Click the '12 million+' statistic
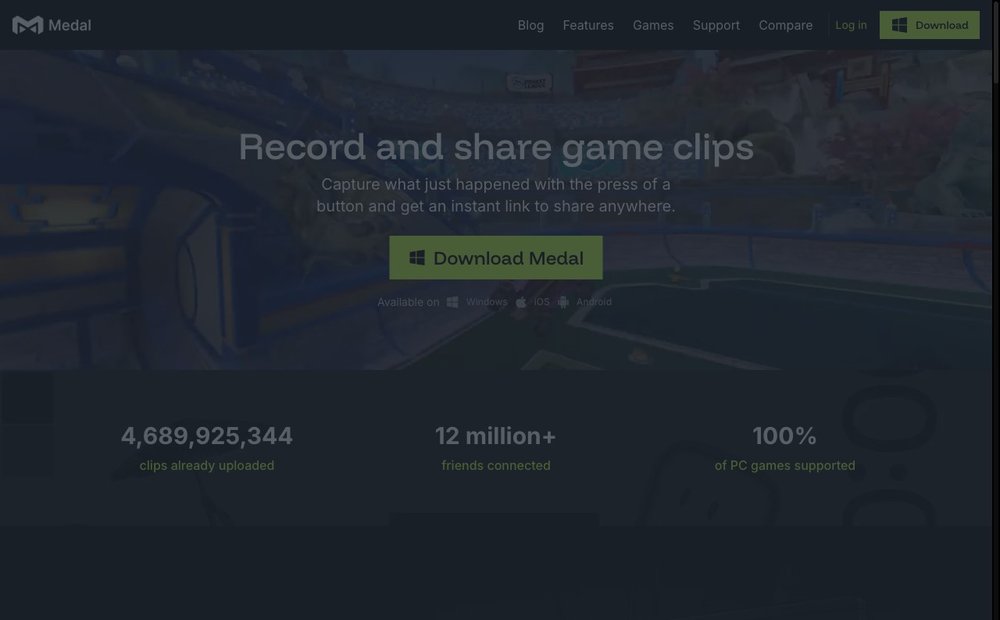The width and height of the screenshot is (1000, 620). tap(496, 436)
